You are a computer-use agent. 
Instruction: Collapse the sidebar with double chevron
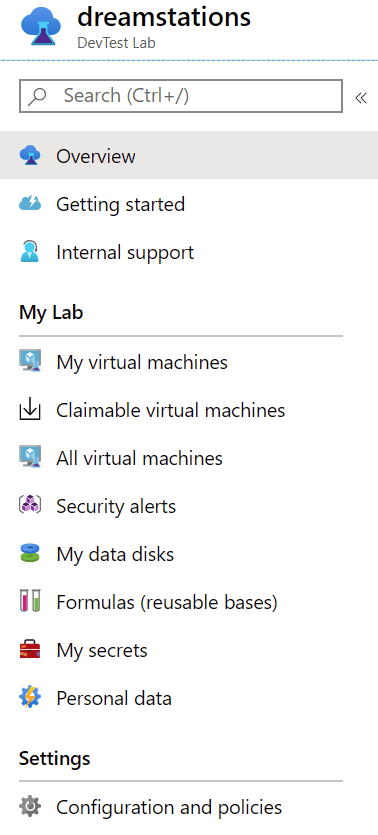coord(361,98)
